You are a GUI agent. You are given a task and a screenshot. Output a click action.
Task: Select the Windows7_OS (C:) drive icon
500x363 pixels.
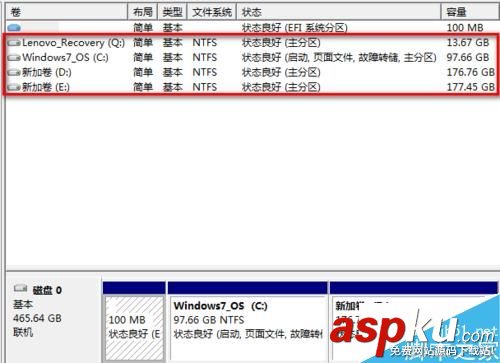tap(14, 58)
